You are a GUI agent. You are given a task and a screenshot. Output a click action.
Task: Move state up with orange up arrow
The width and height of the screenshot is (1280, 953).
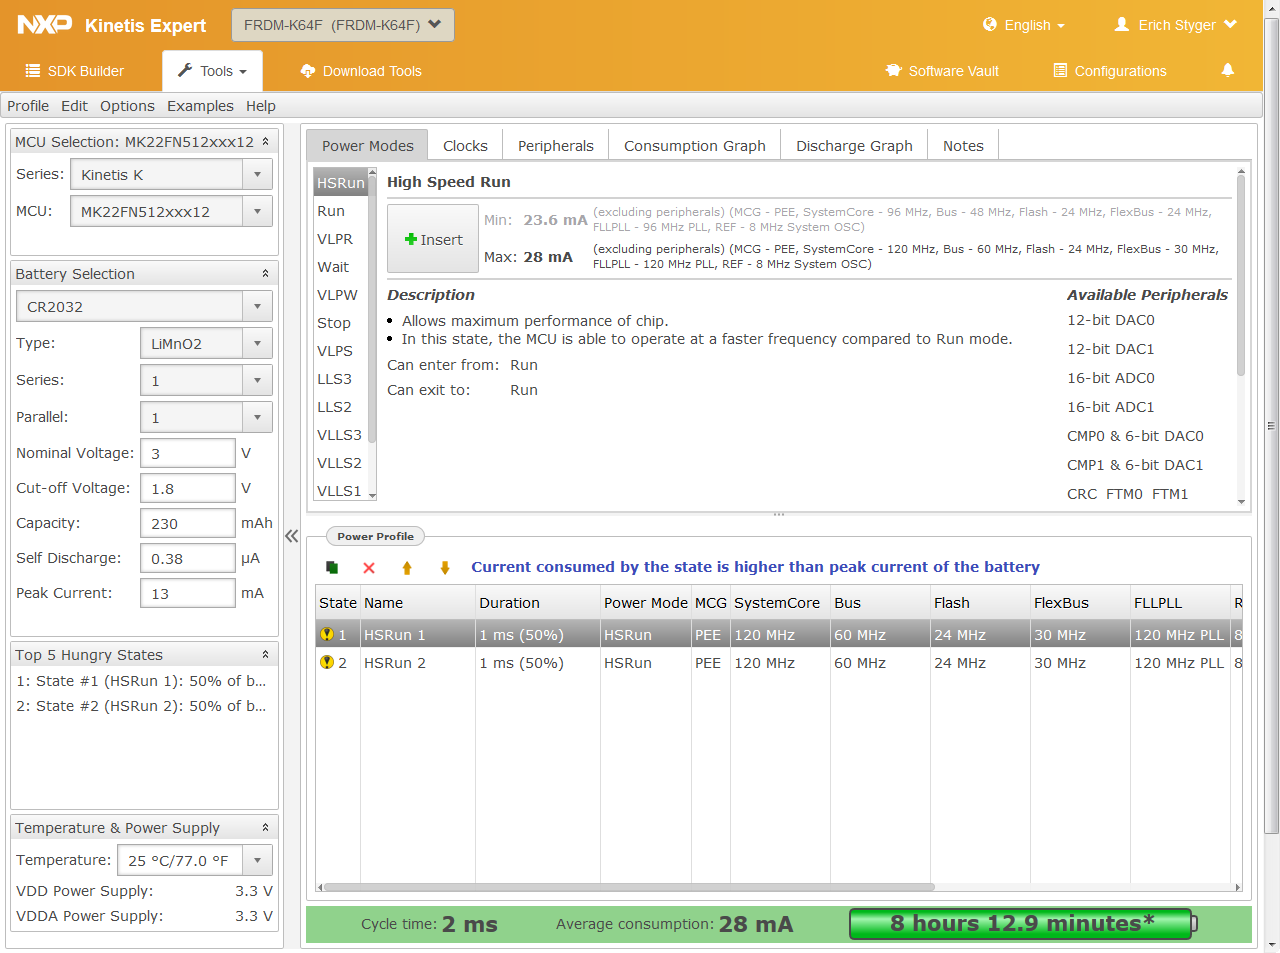click(407, 568)
